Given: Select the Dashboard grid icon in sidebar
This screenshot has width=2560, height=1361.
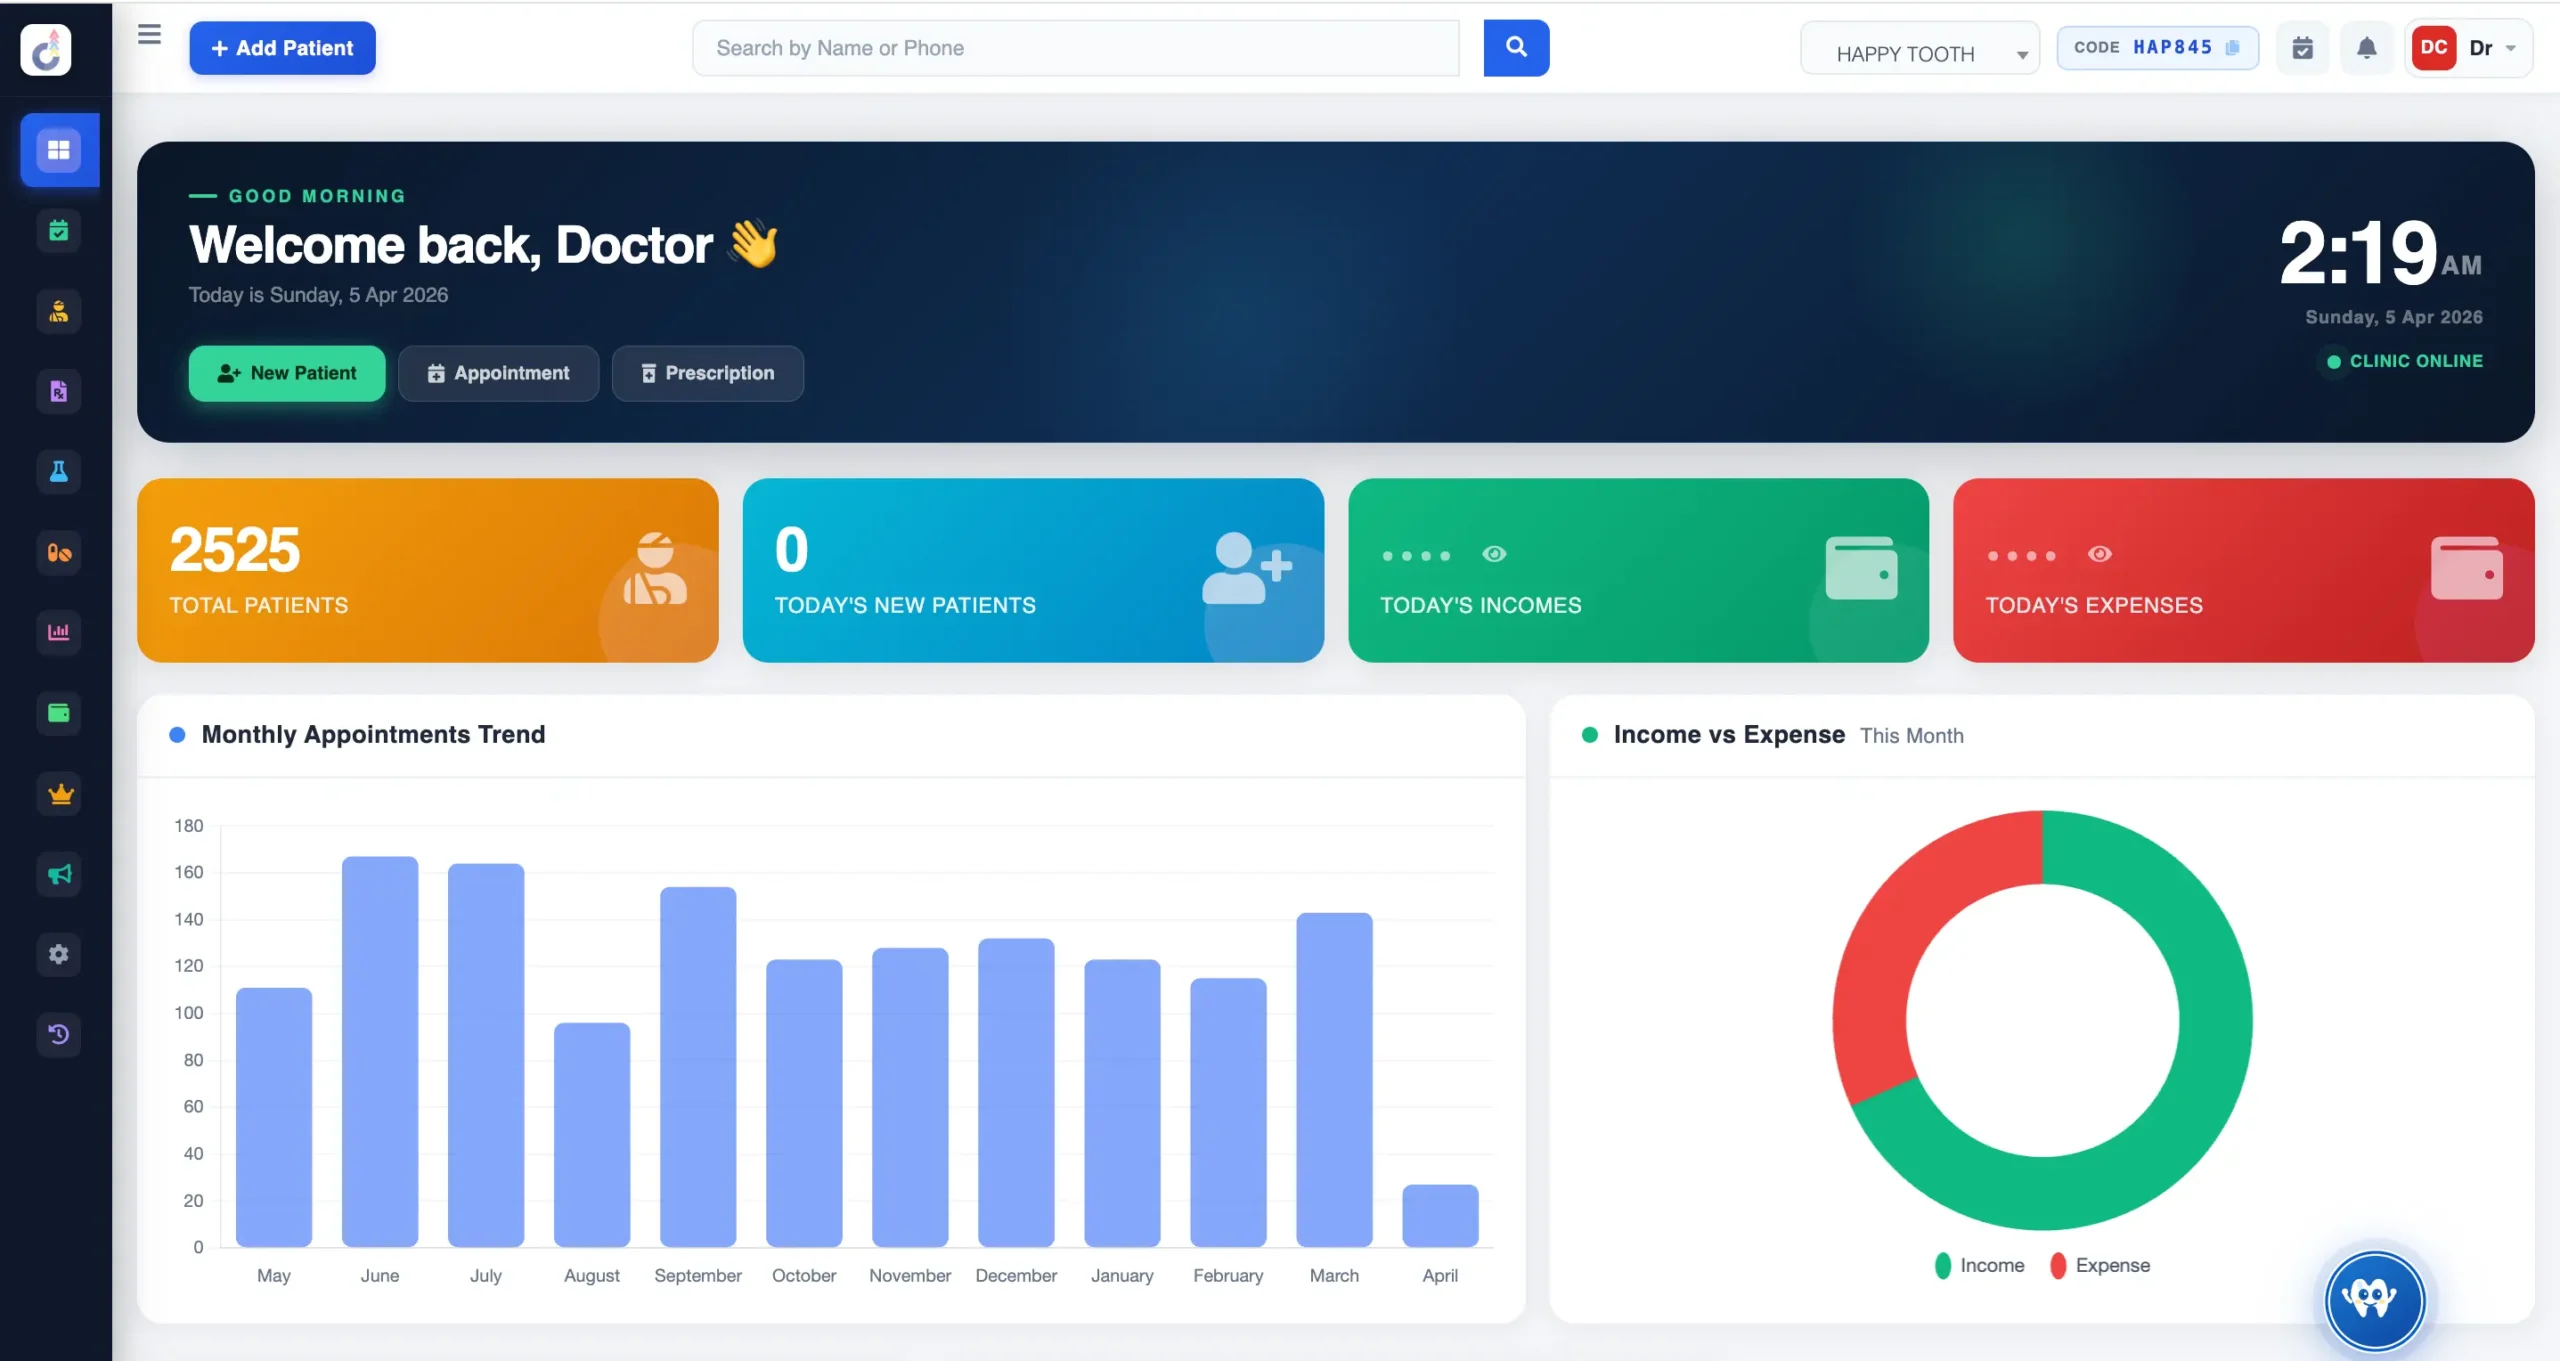Looking at the screenshot, I should coord(58,151).
